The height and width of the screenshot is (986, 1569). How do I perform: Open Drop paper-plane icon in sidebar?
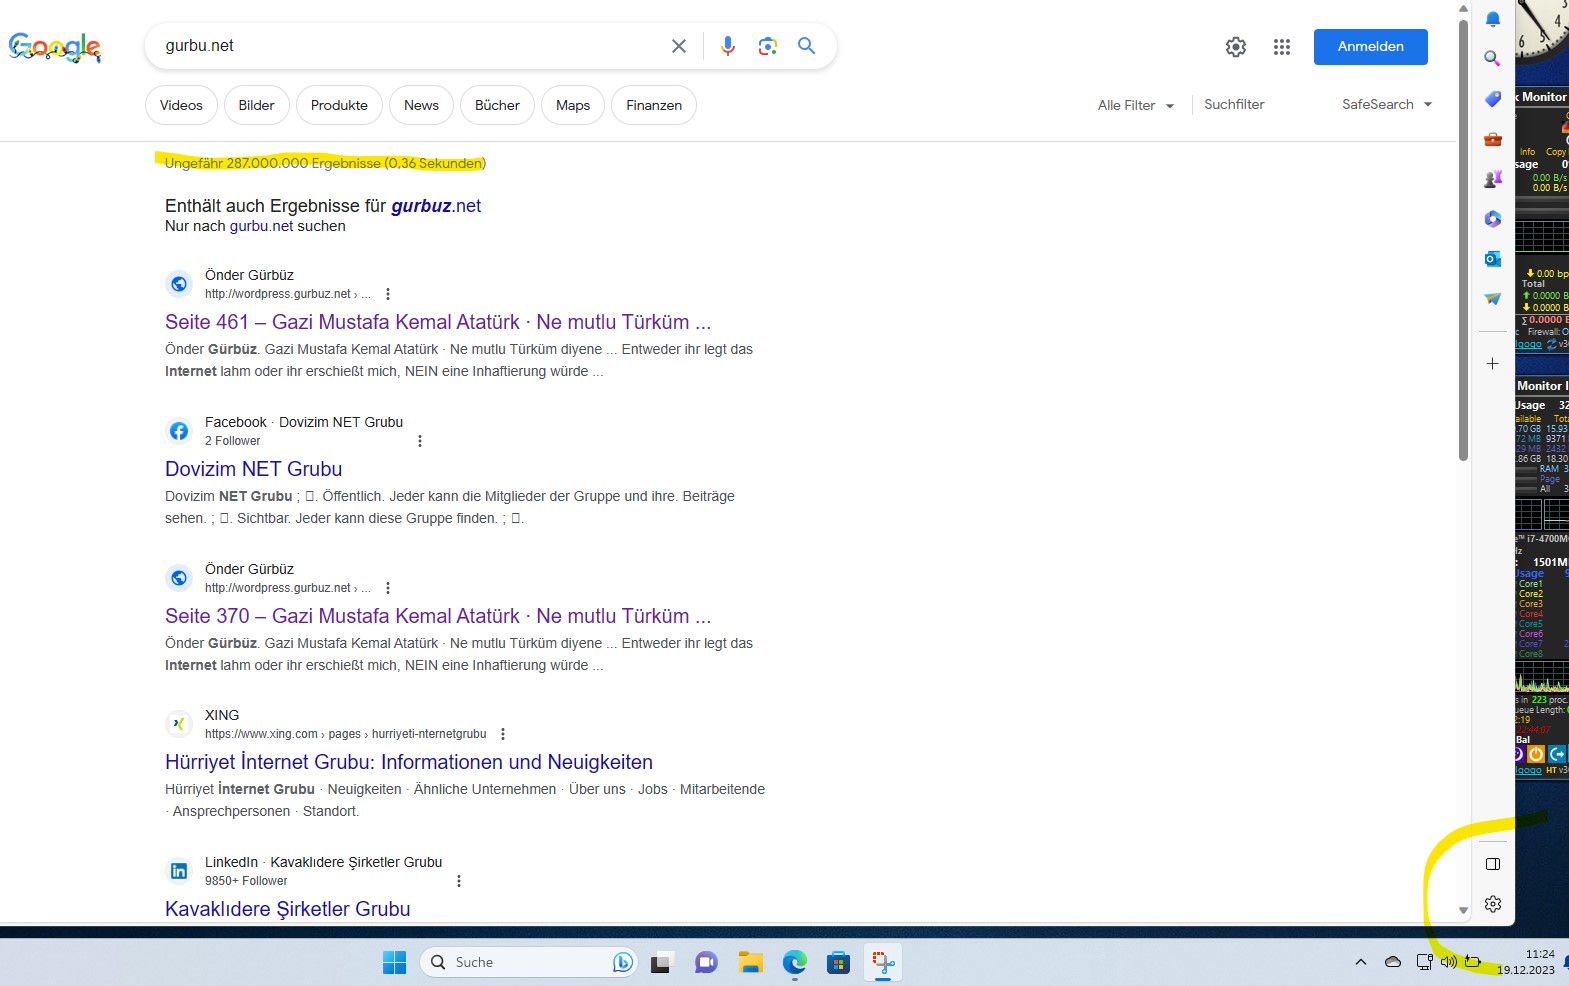[1493, 299]
